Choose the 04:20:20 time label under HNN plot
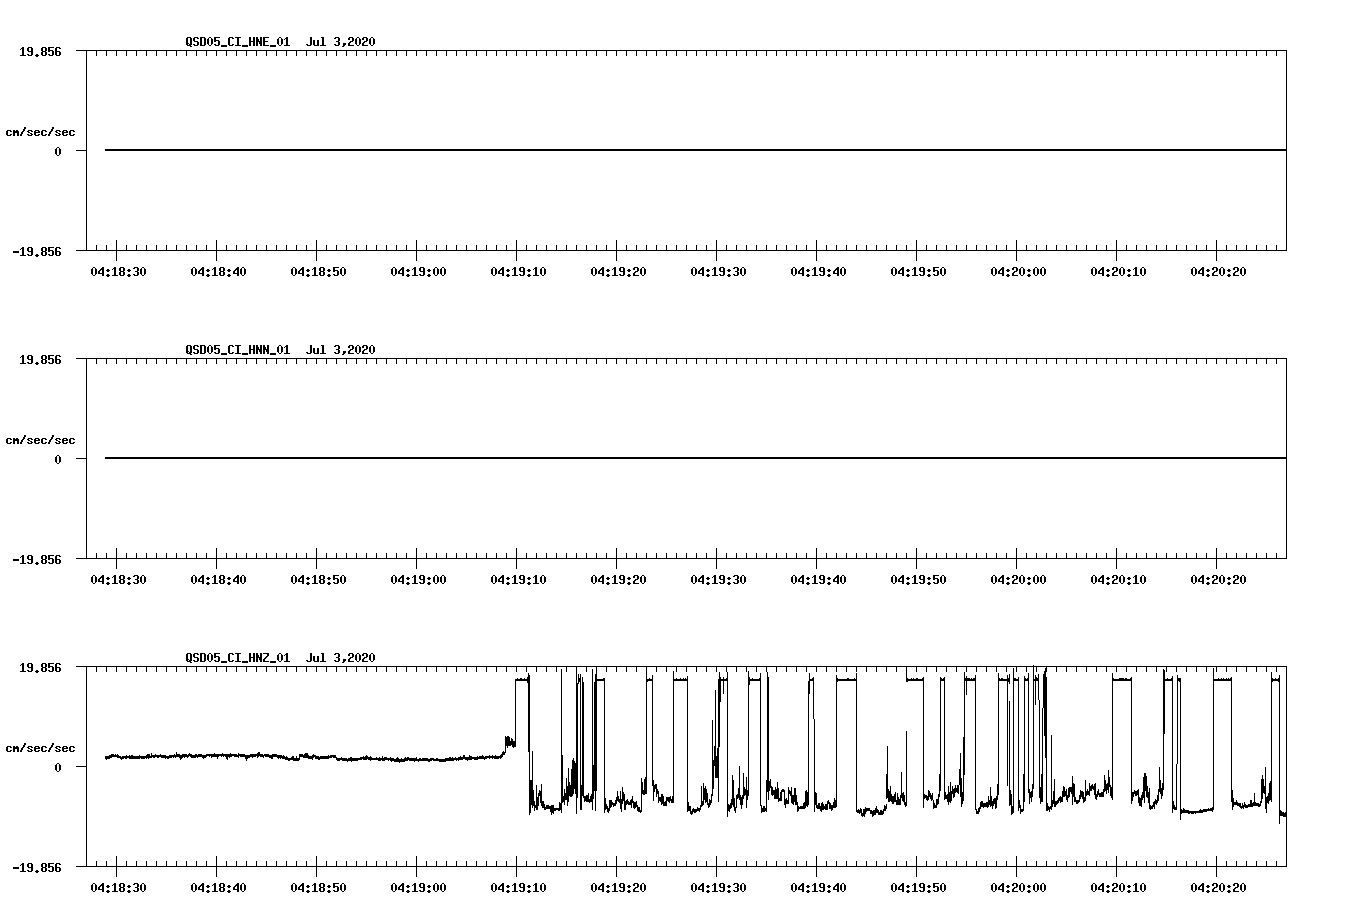The width and height of the screenshot is (1358, 924). tap(1218, 580)
